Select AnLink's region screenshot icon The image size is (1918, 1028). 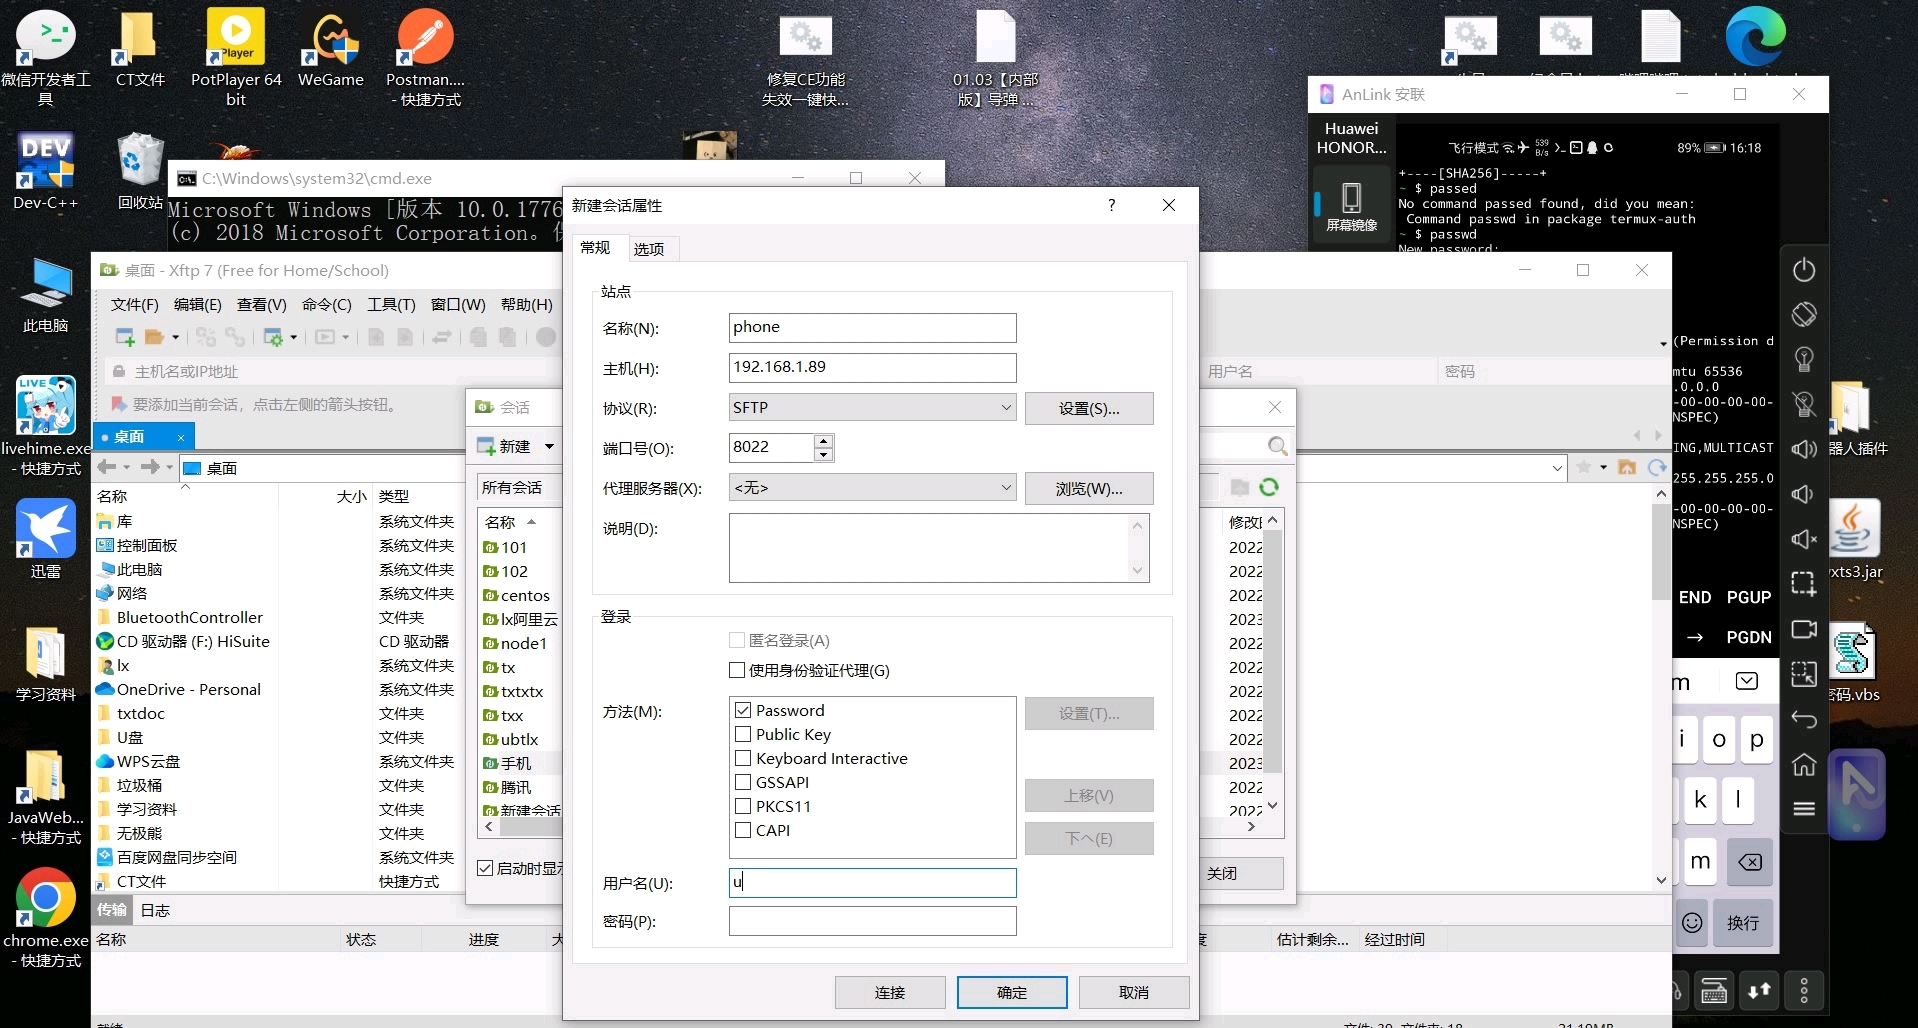[x=1804, y=583]
